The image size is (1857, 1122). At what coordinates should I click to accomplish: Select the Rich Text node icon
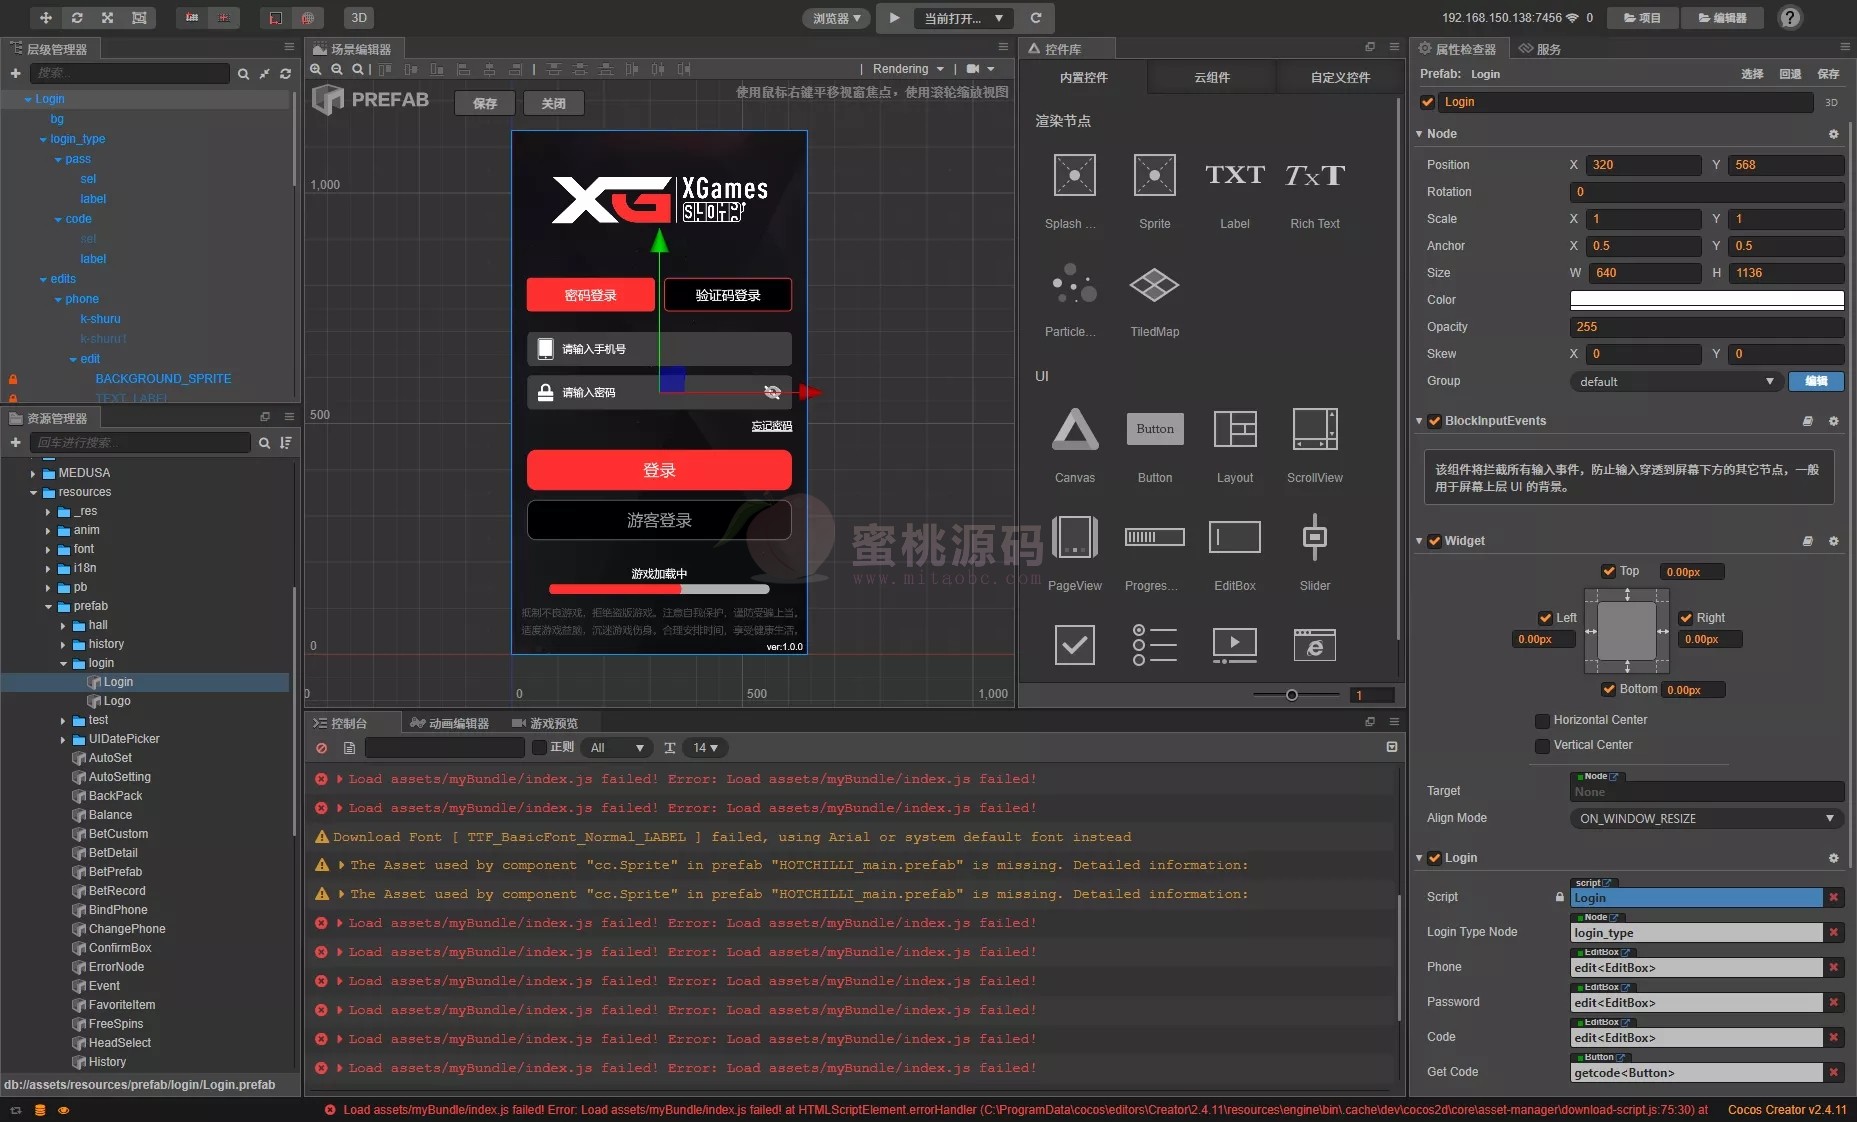click(x=1314, y=176)
